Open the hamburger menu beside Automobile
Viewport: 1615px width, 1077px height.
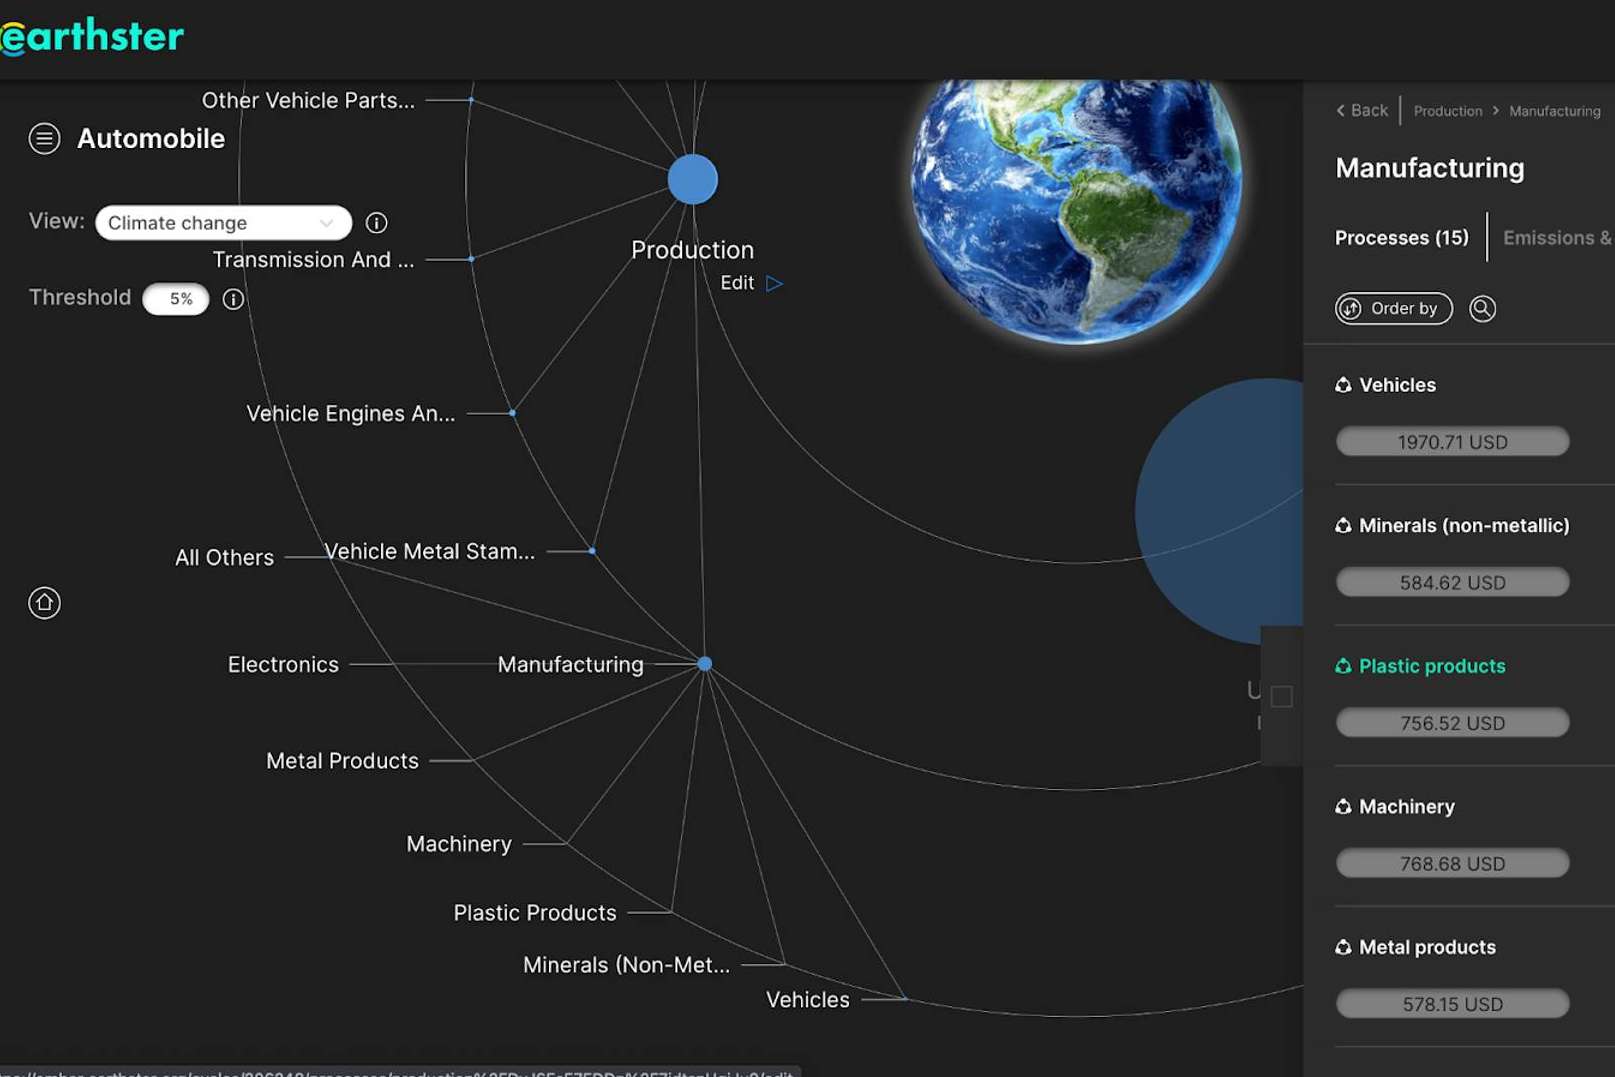pos(44,138)
